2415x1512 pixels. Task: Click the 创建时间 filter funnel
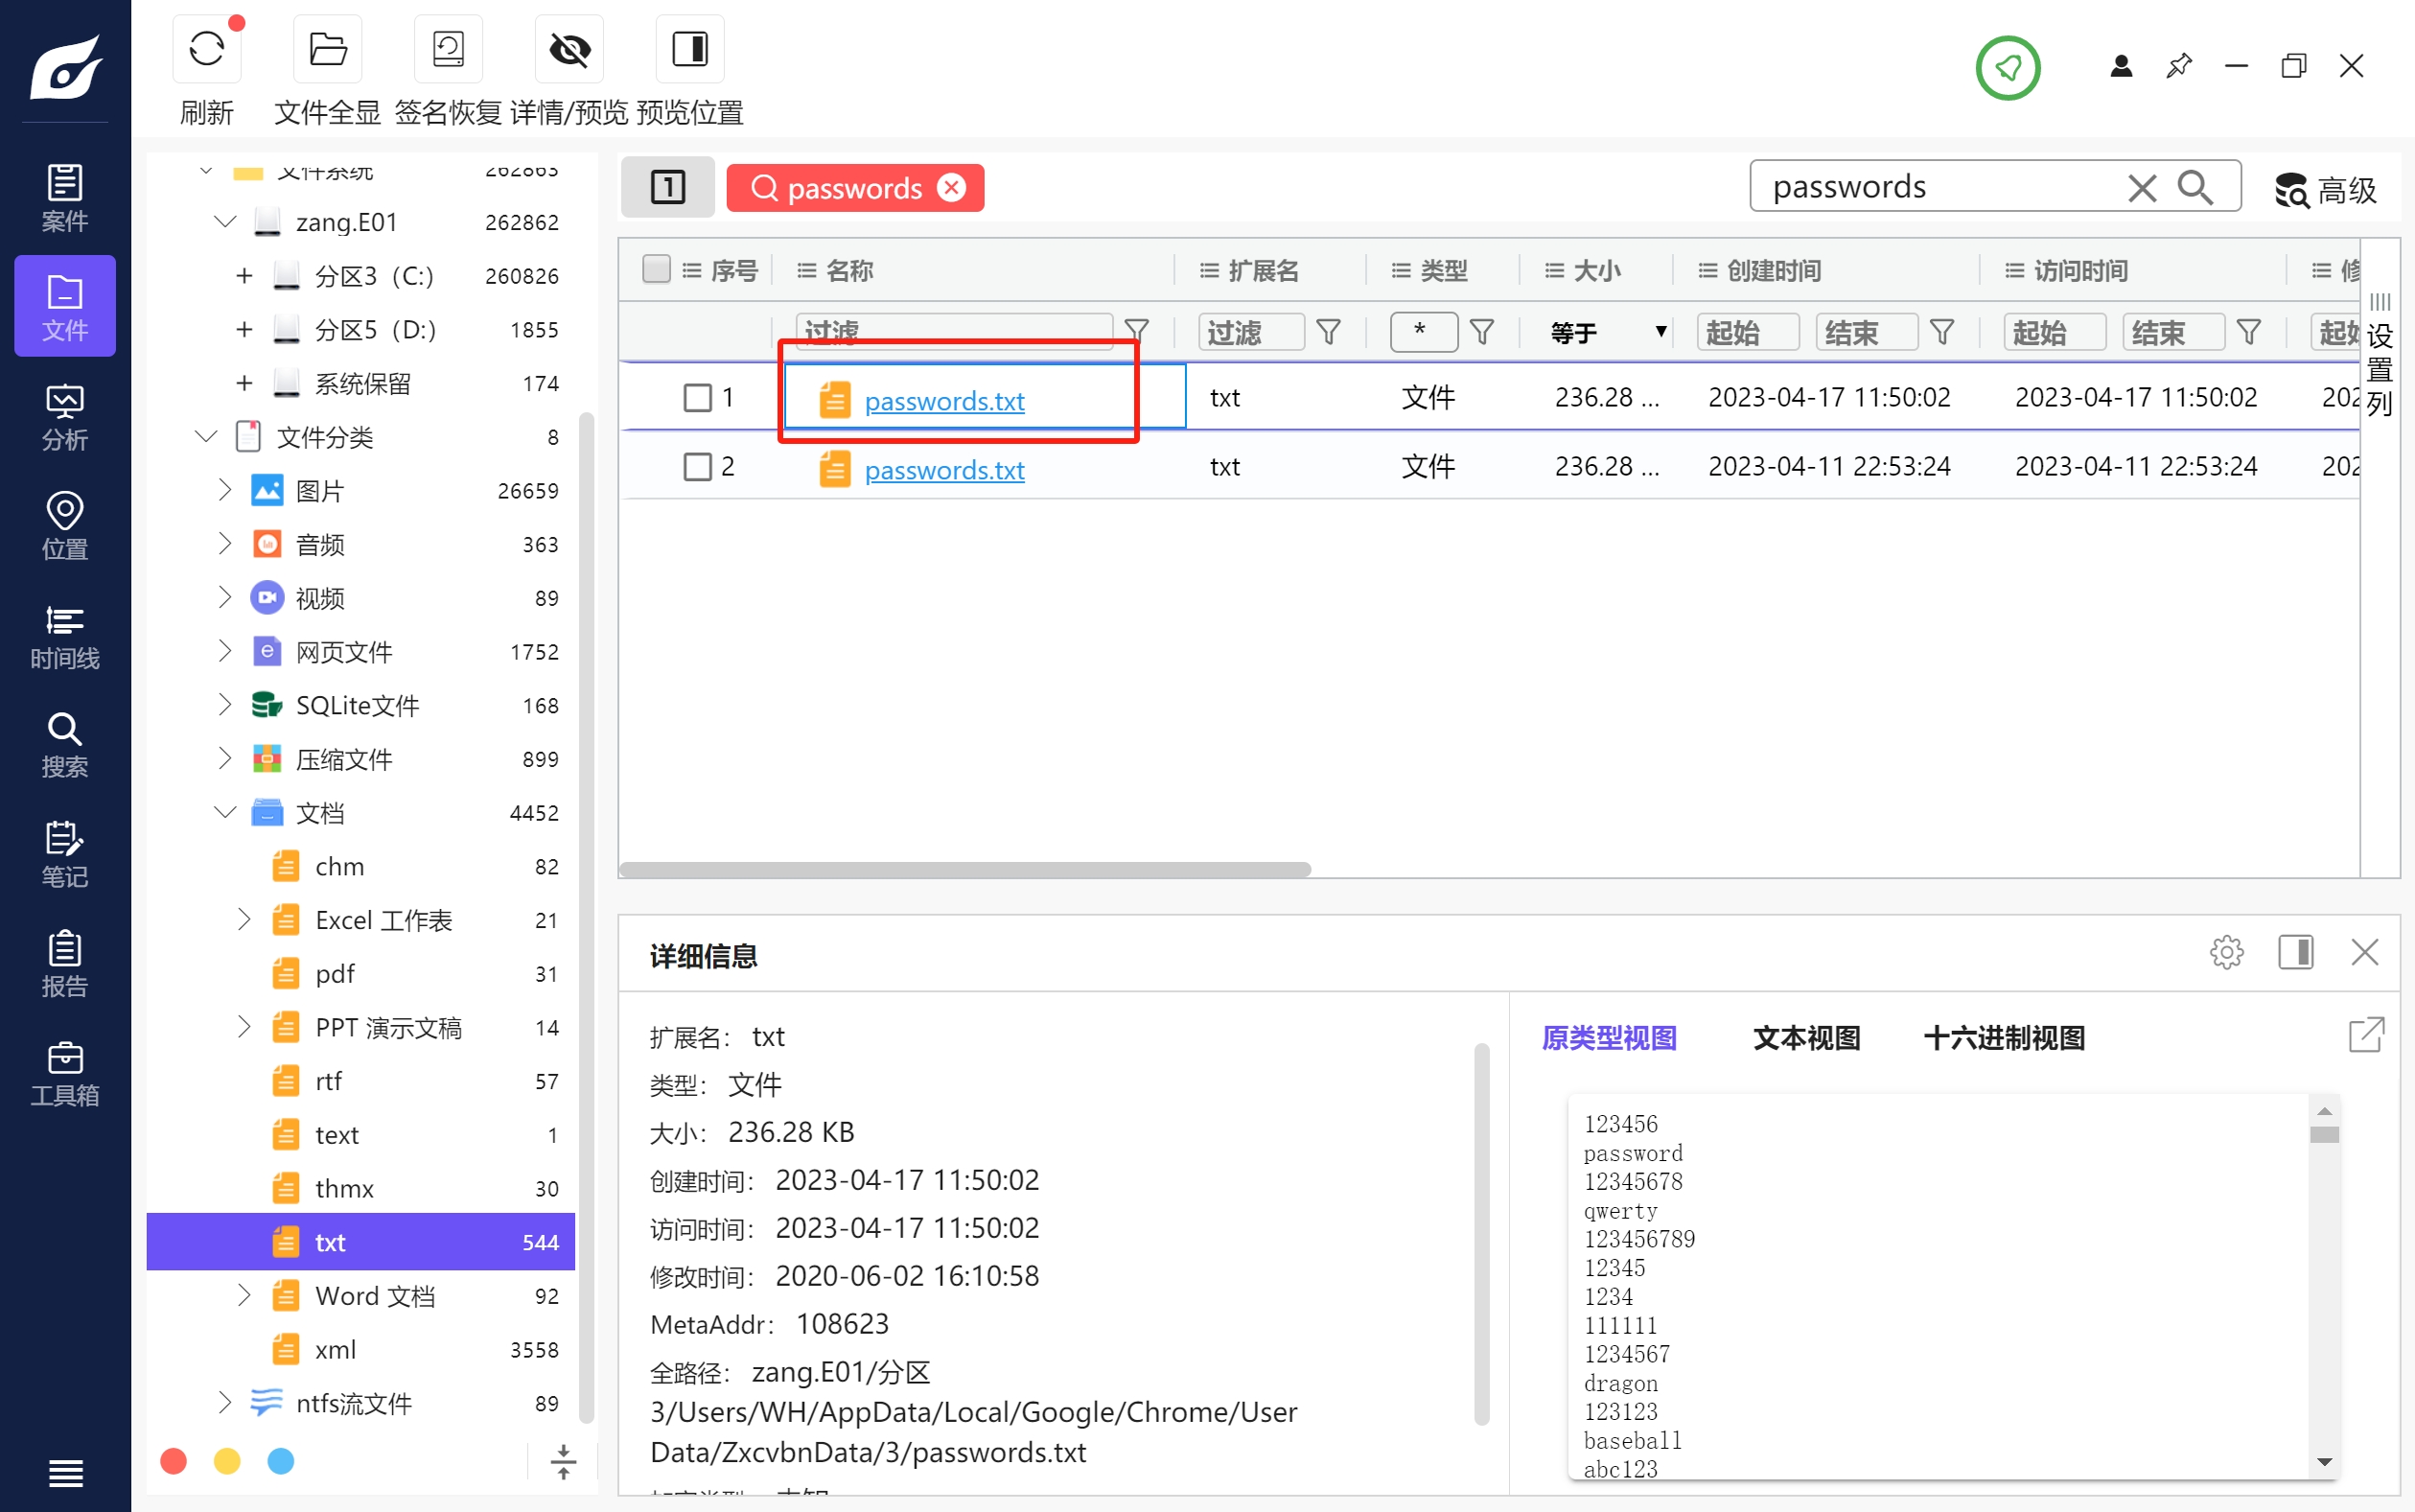coord(1942,331)
